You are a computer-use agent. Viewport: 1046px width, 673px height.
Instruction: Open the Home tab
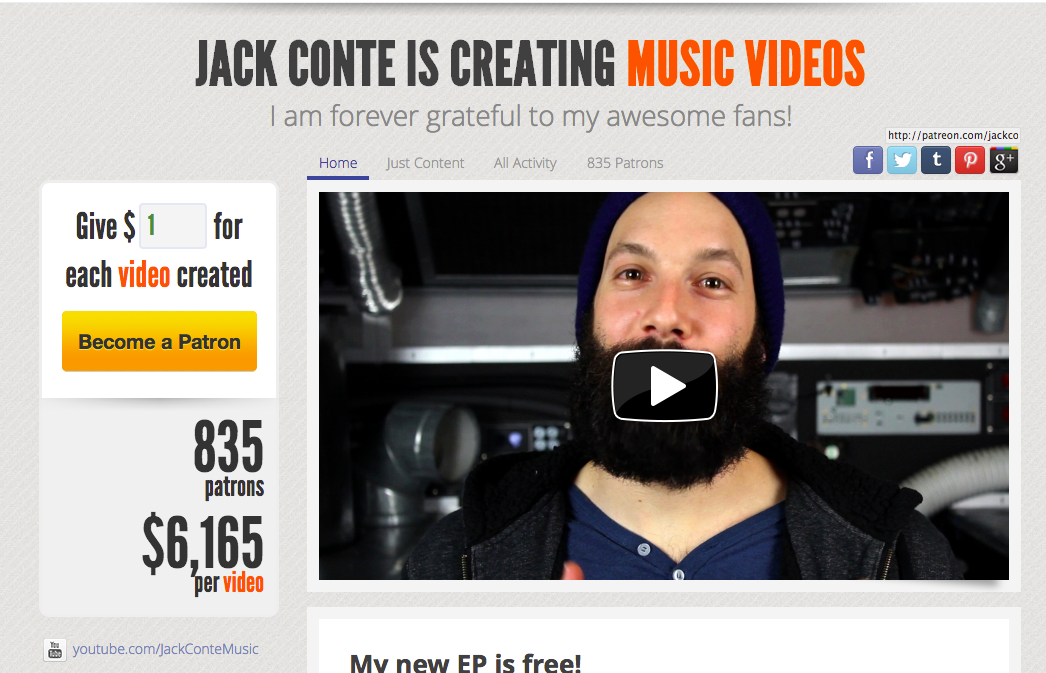[x=338, y=163]
